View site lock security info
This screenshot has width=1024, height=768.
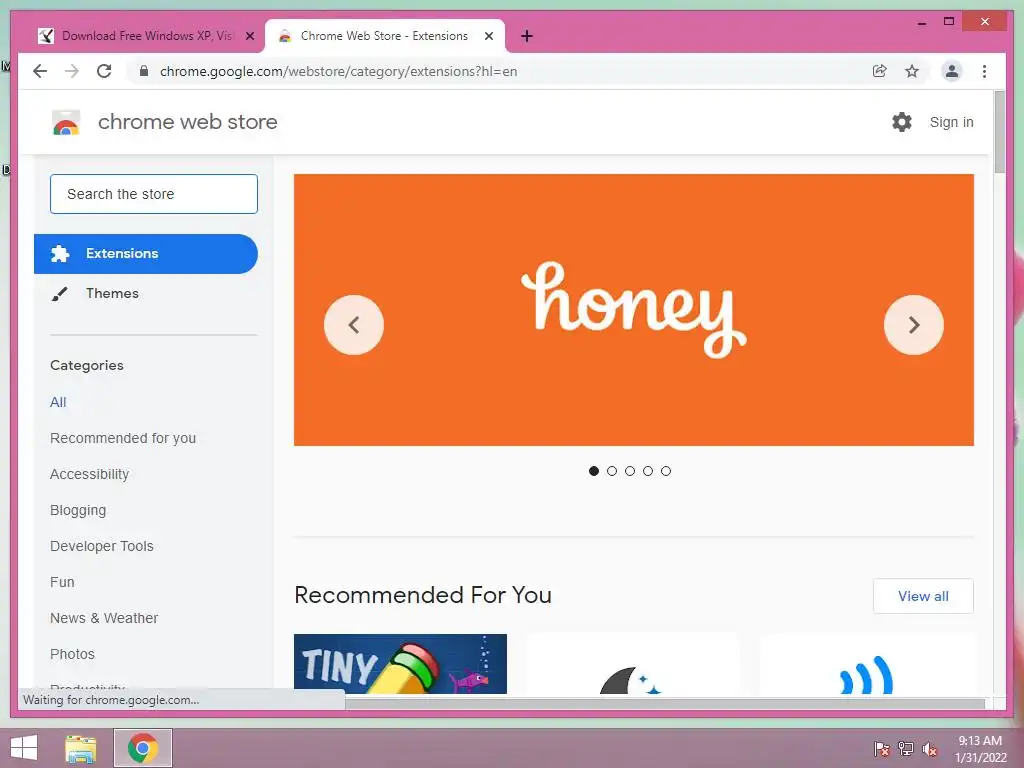click(x=144, y=71)
